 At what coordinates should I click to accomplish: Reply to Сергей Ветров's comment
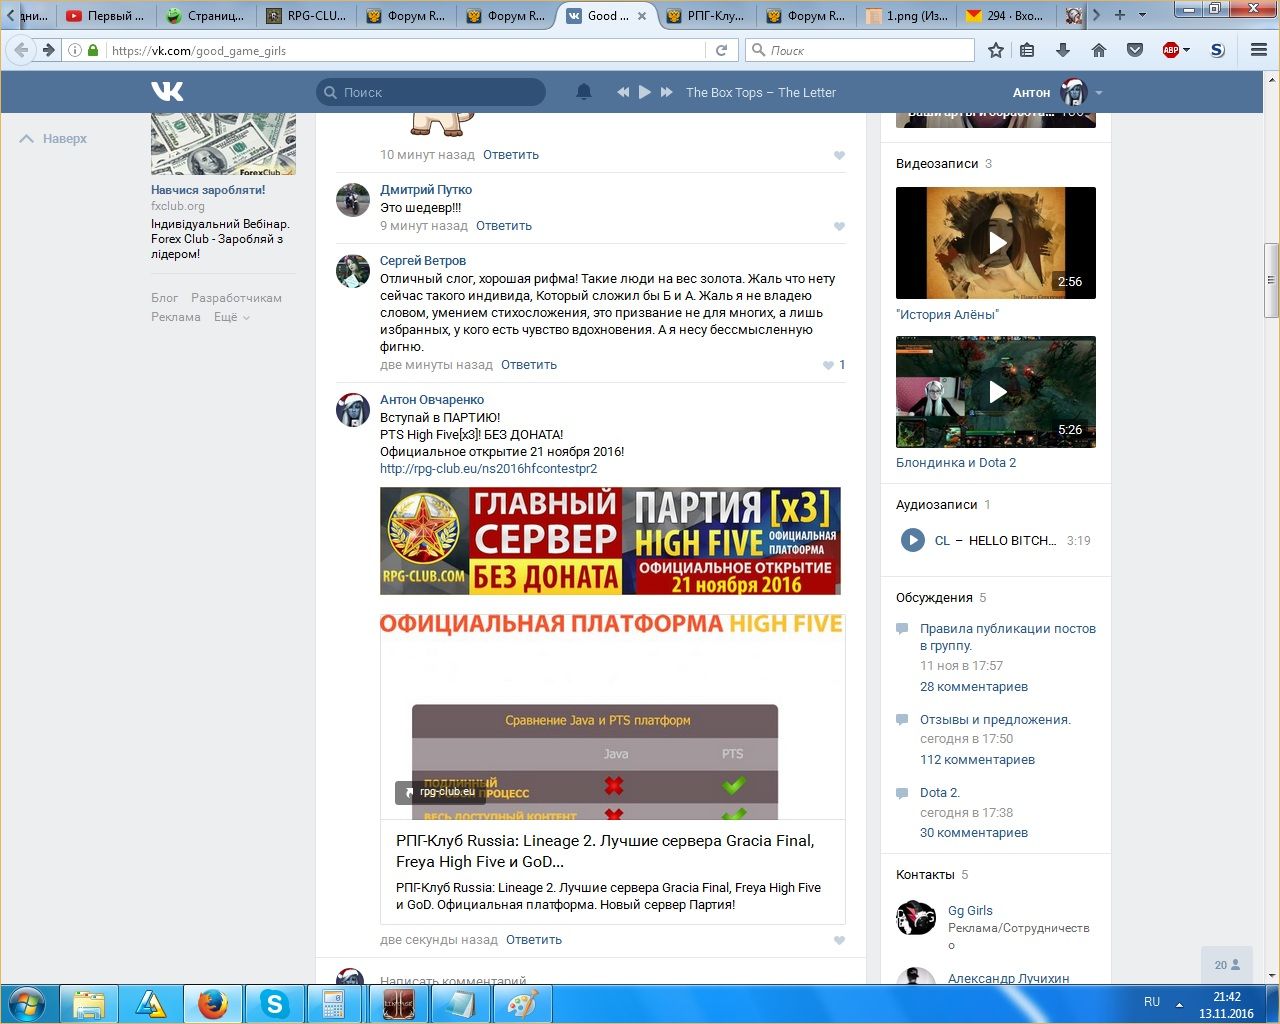529,365
